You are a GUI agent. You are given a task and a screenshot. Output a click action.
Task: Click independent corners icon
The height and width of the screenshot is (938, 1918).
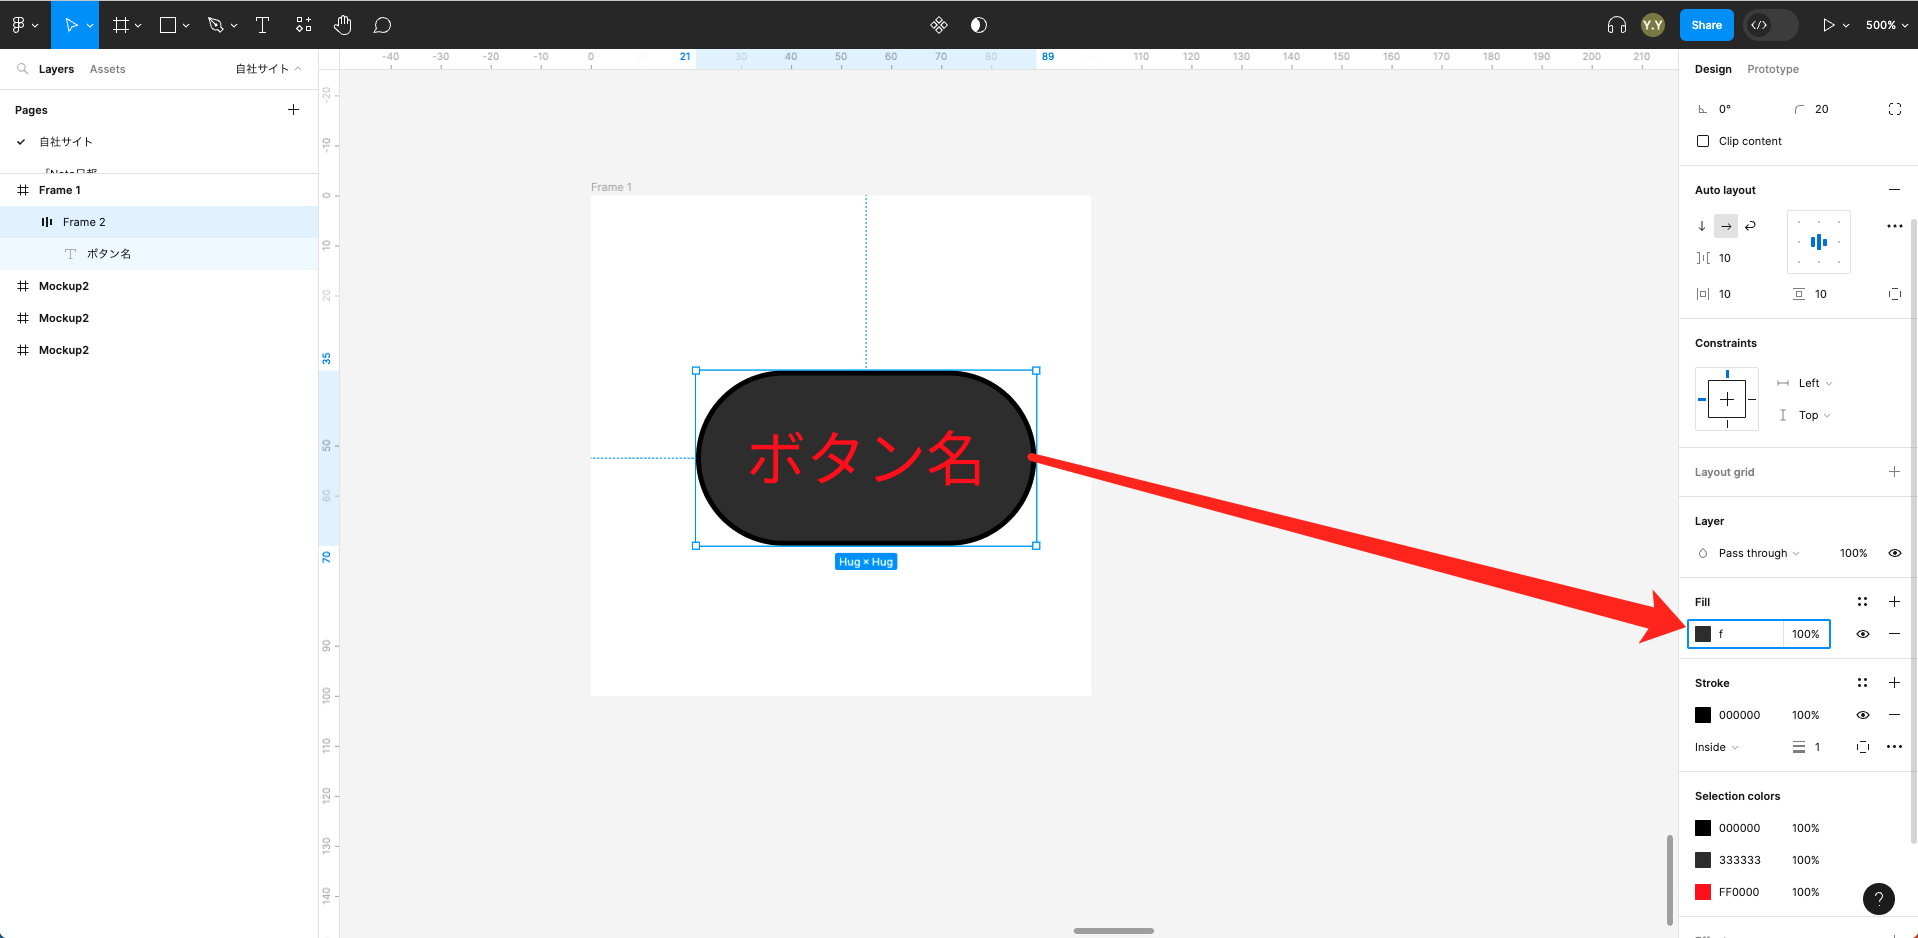[1895, 109]
